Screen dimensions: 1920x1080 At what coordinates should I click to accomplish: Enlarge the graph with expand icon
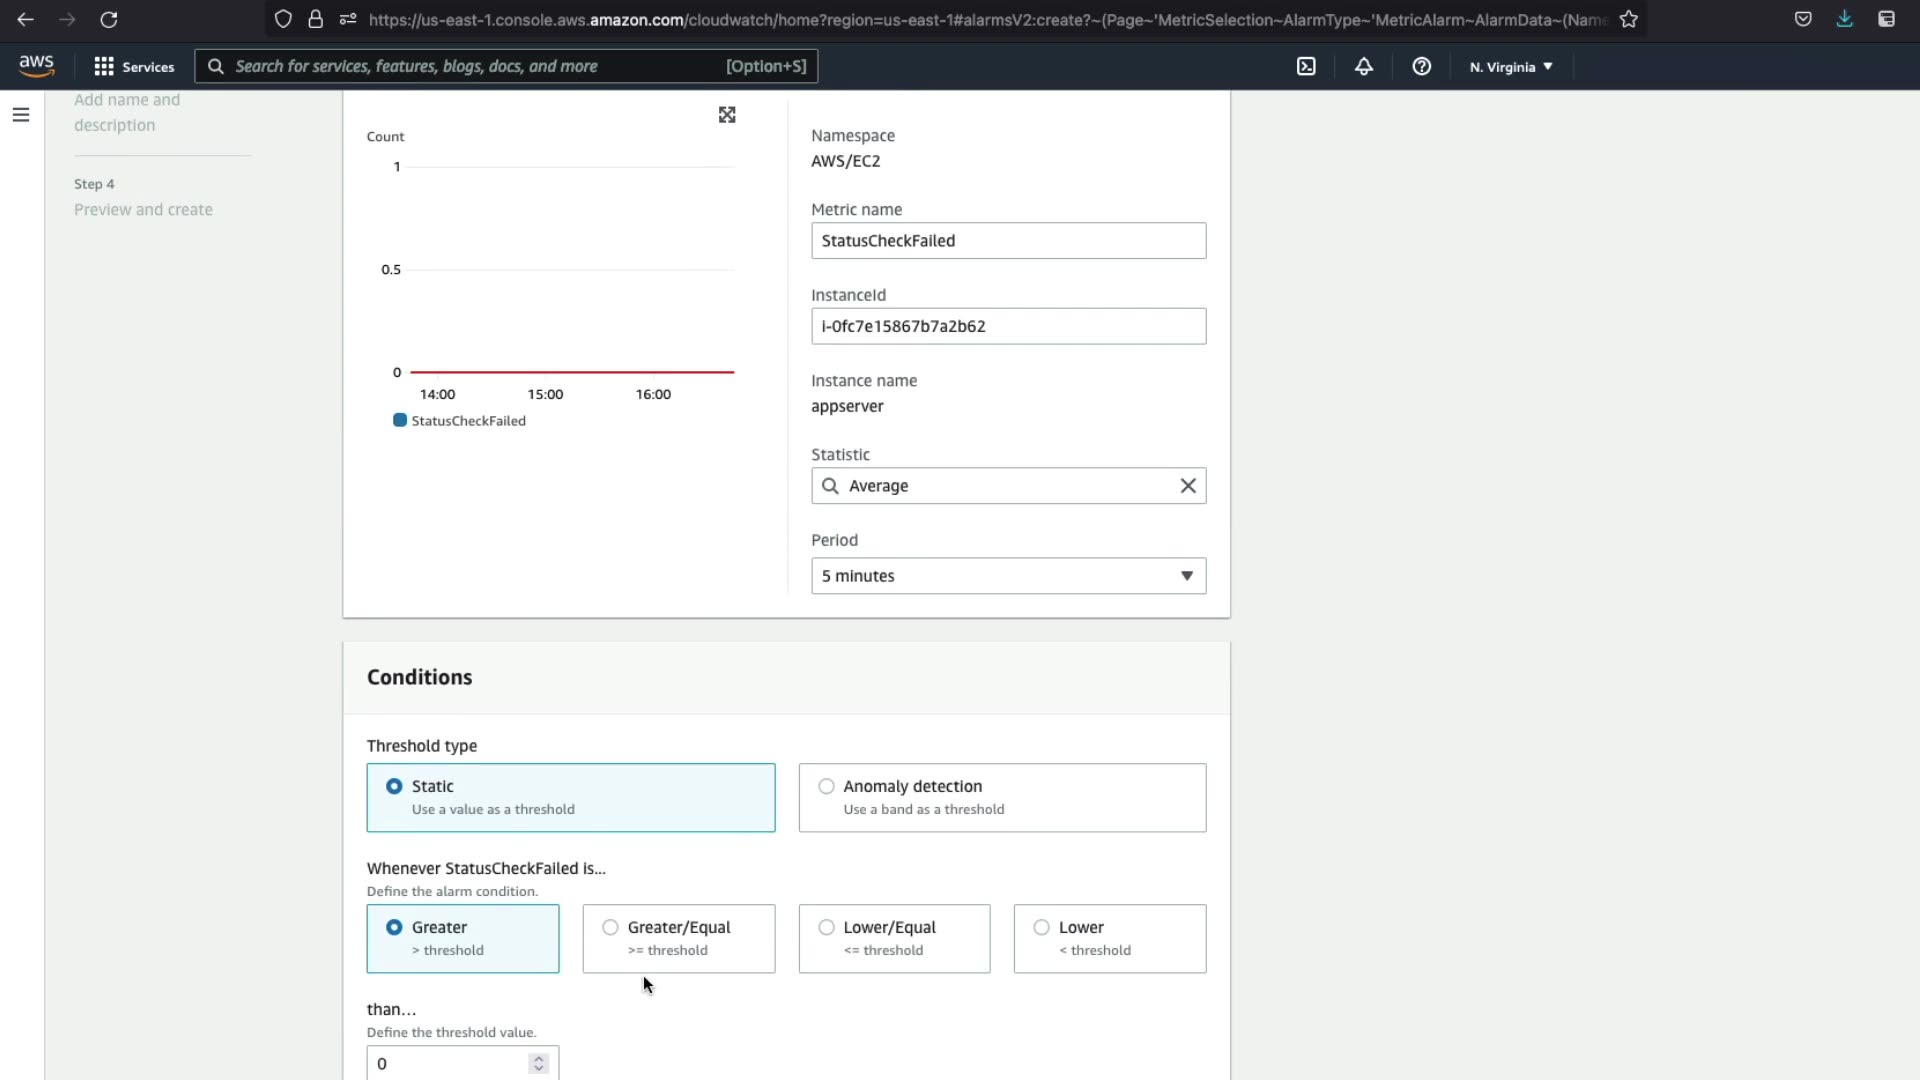(727, 115)
